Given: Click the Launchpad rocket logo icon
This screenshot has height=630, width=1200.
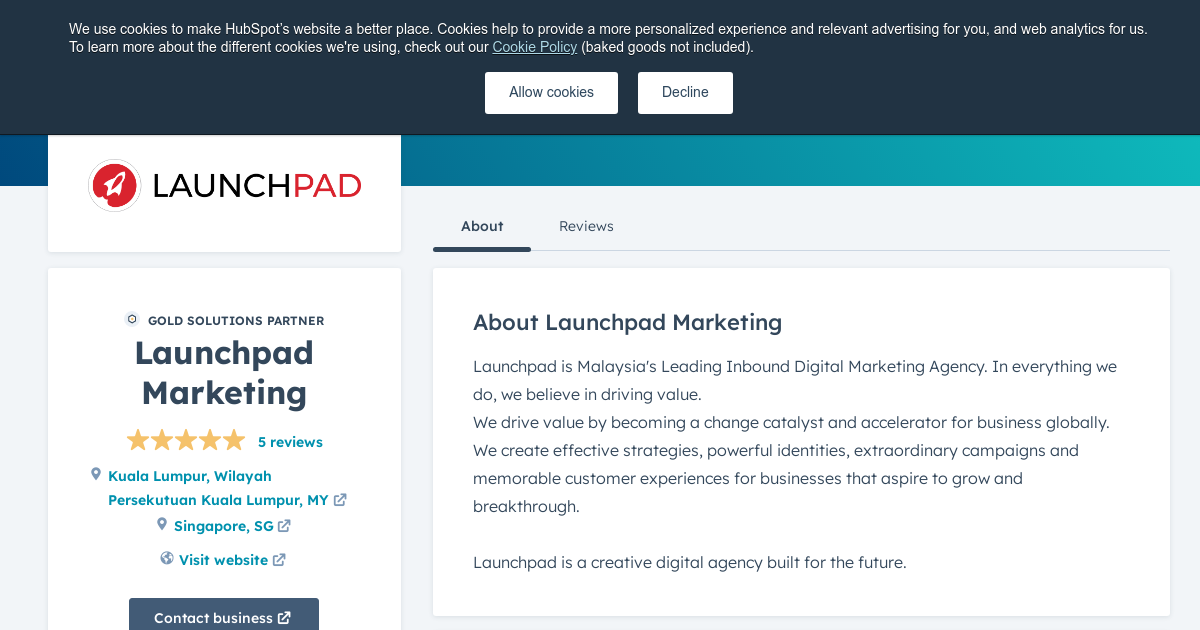Looking at the screenshot, I should click(x=114, y=184).
